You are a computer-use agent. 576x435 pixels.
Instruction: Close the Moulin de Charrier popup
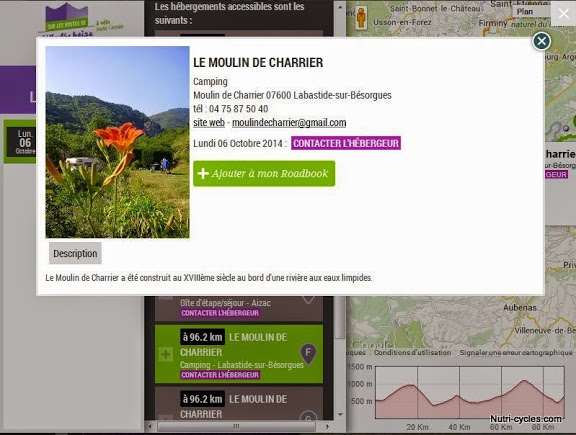[541, 41]
